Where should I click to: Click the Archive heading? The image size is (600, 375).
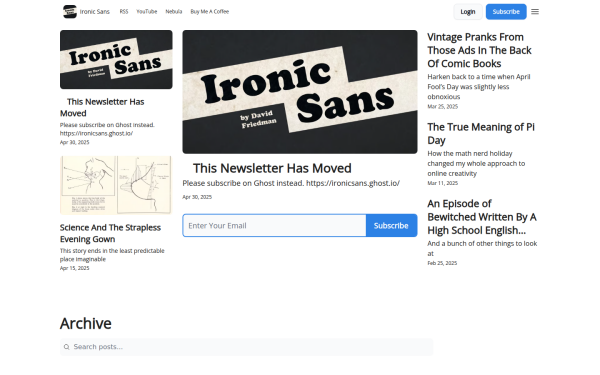point(86,324)
